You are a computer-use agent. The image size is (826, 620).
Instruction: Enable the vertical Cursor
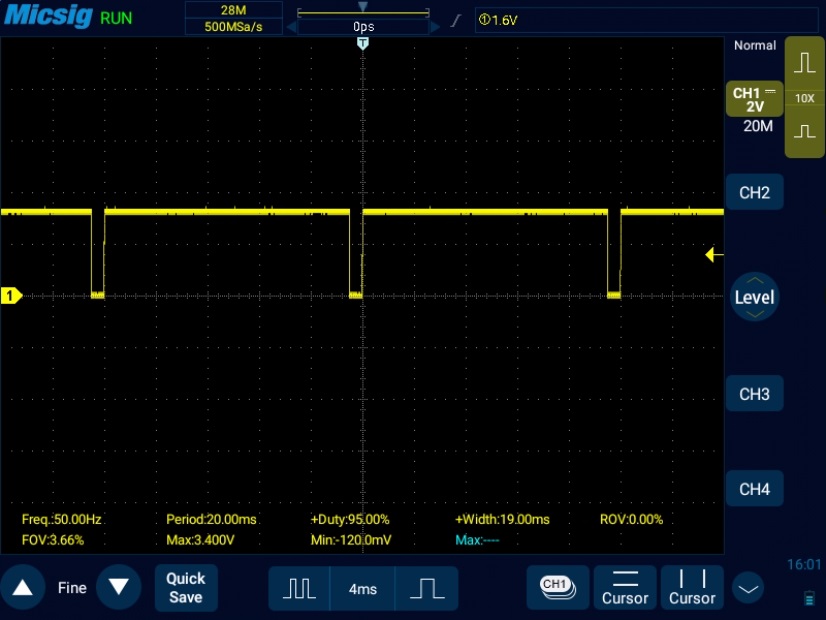(692, 587)
